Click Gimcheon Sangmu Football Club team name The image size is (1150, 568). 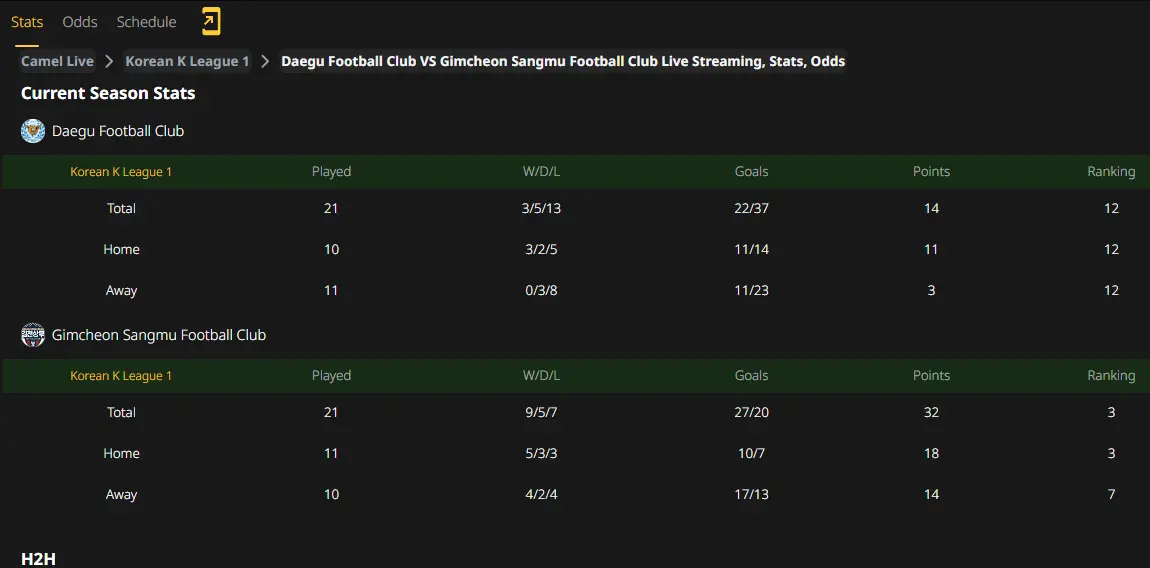pyautogui.click(x=159, y=335)
